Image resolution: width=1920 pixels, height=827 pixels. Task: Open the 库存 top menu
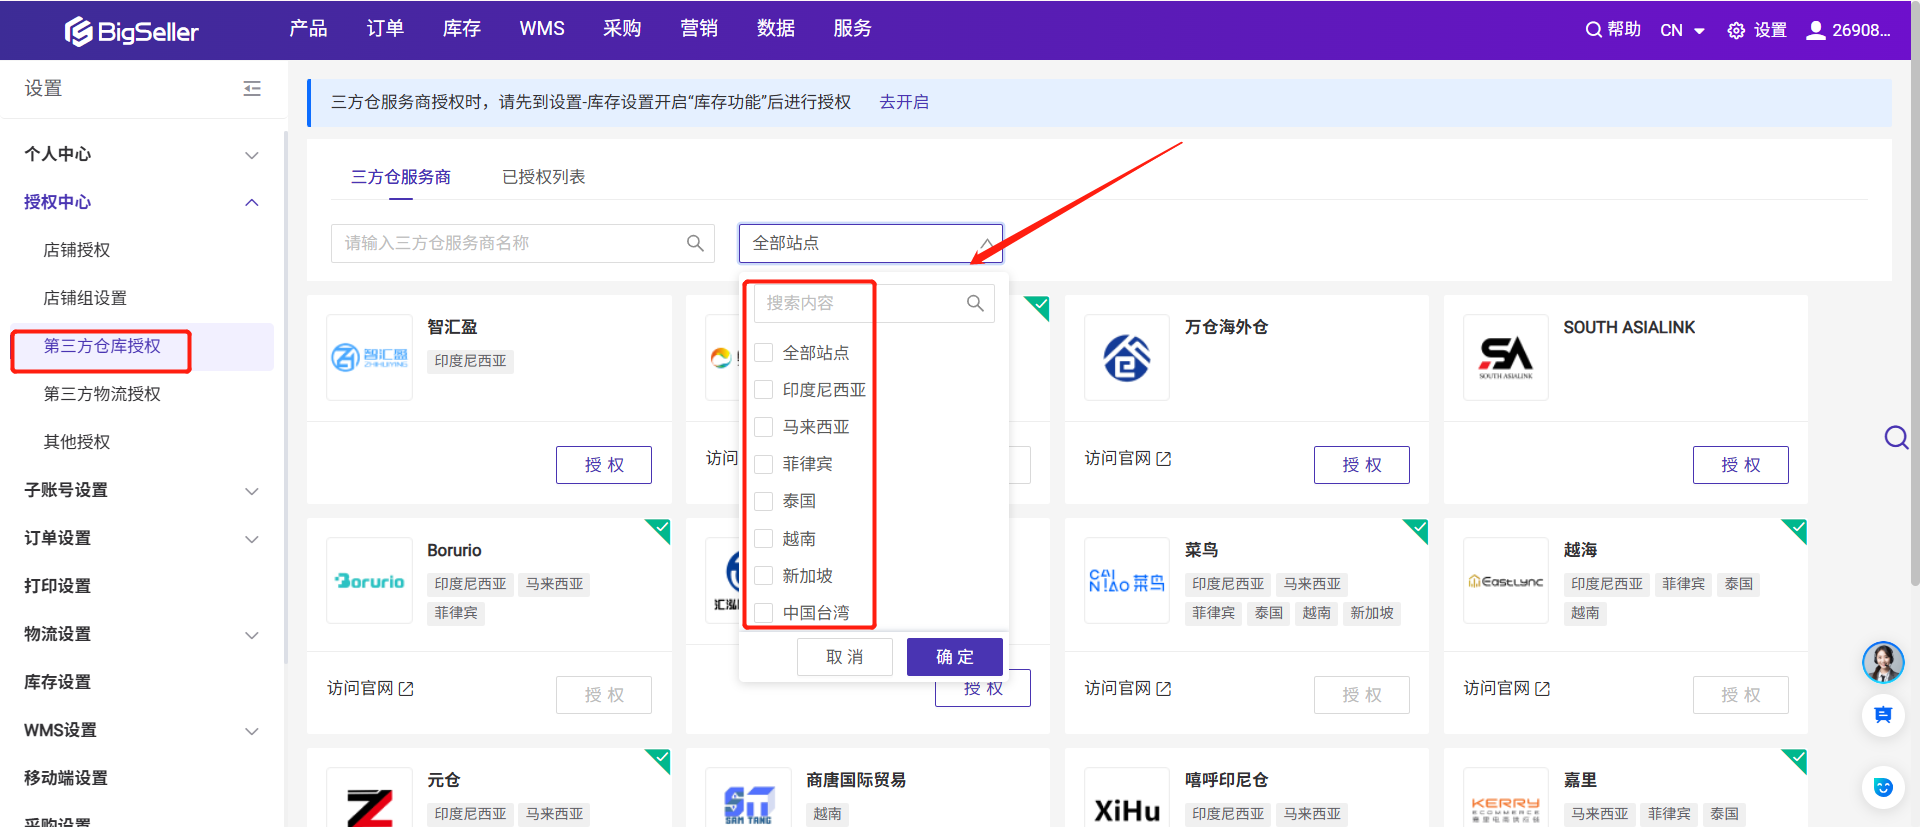[x=461, y=29]
